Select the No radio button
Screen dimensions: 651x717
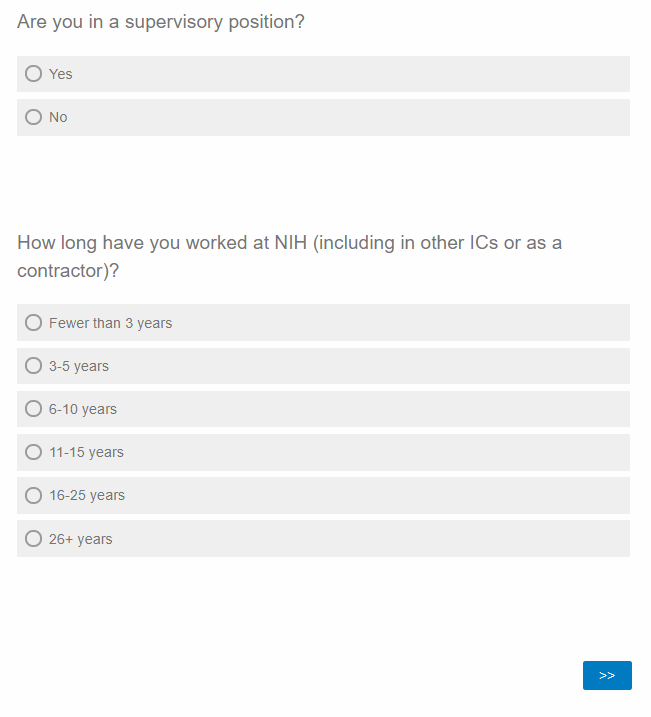[34, 117]
